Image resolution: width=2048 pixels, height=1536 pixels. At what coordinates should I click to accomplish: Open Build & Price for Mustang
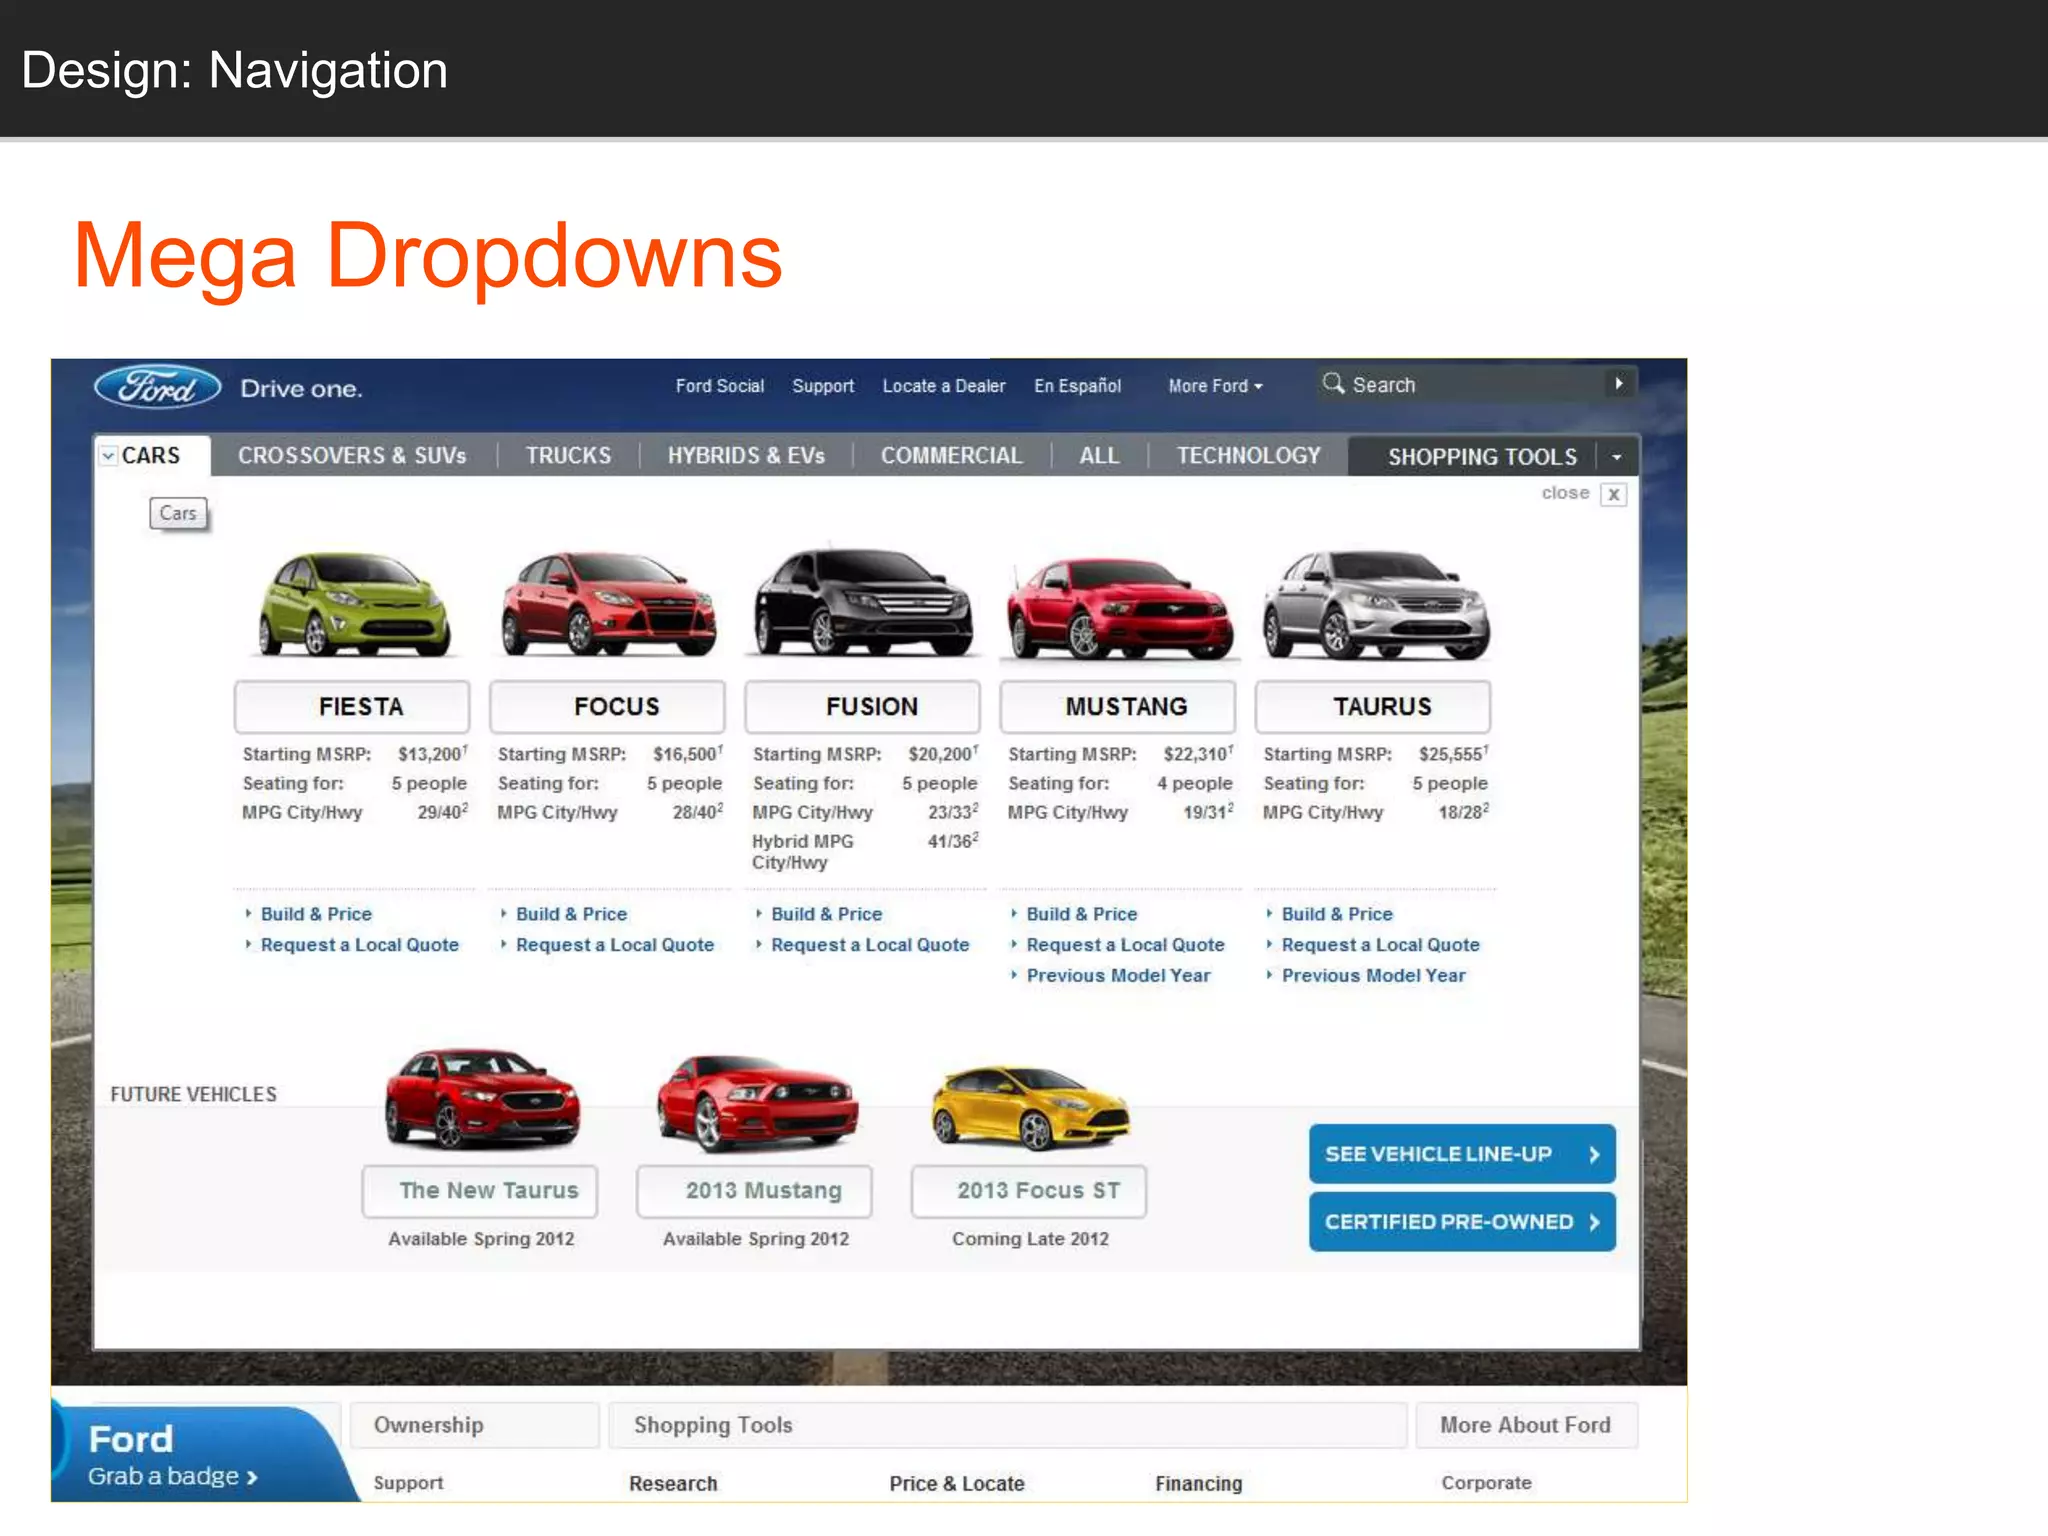pos(1081,914)
